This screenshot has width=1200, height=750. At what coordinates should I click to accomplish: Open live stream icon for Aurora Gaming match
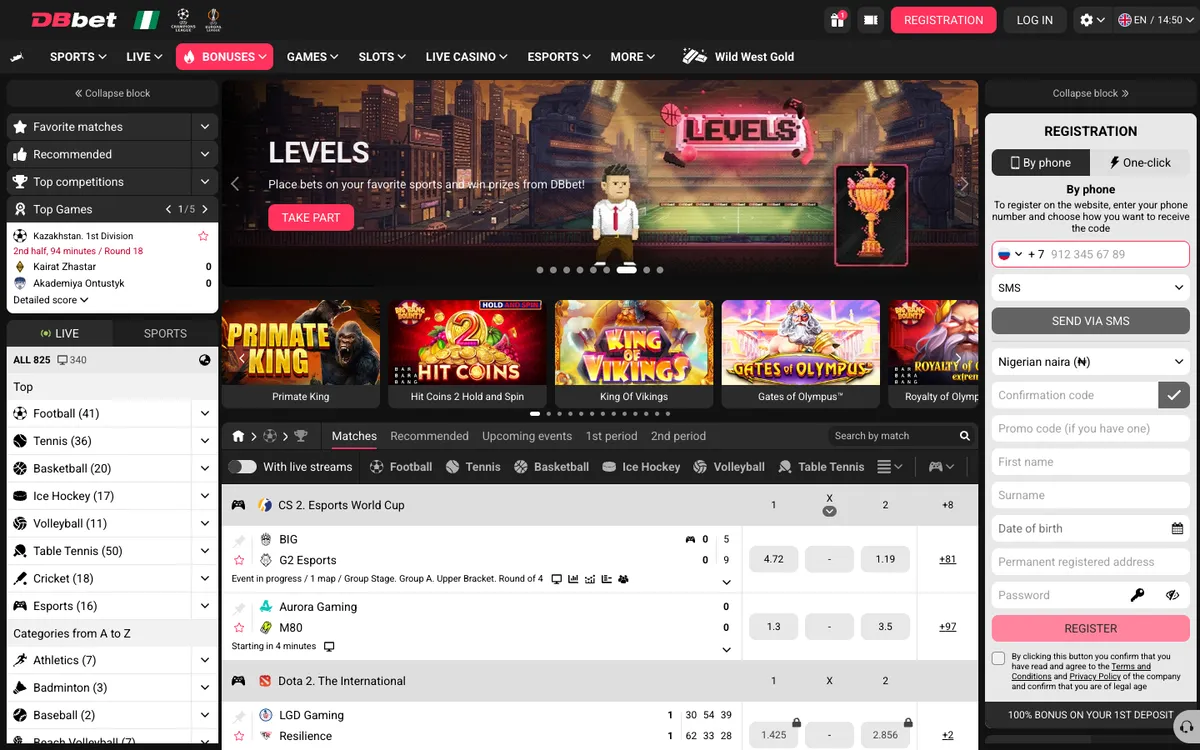click(329, 647)
